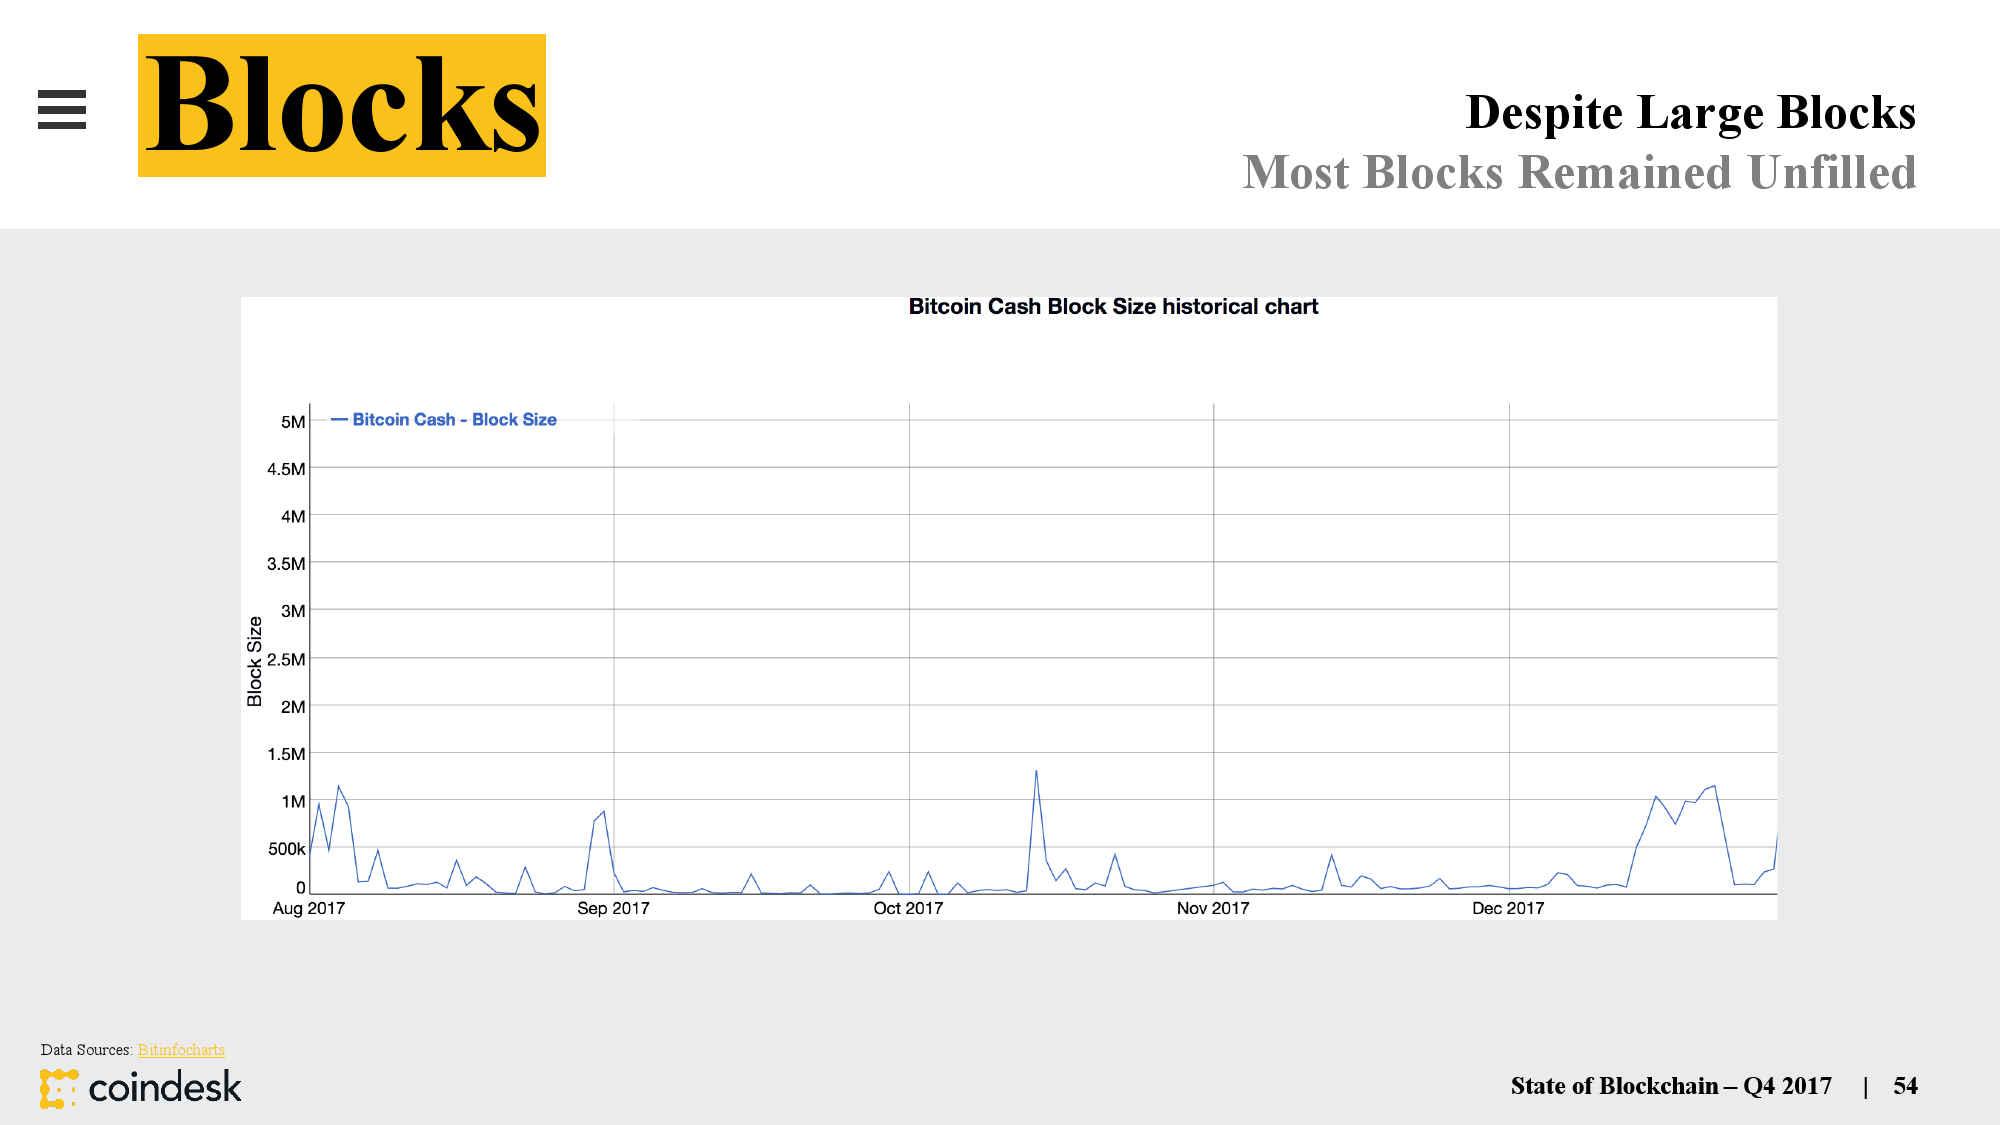Viewport: 2000px width, 1125px height.
Task: Click the coindesk wordmark text
Action: (165, 1088)
